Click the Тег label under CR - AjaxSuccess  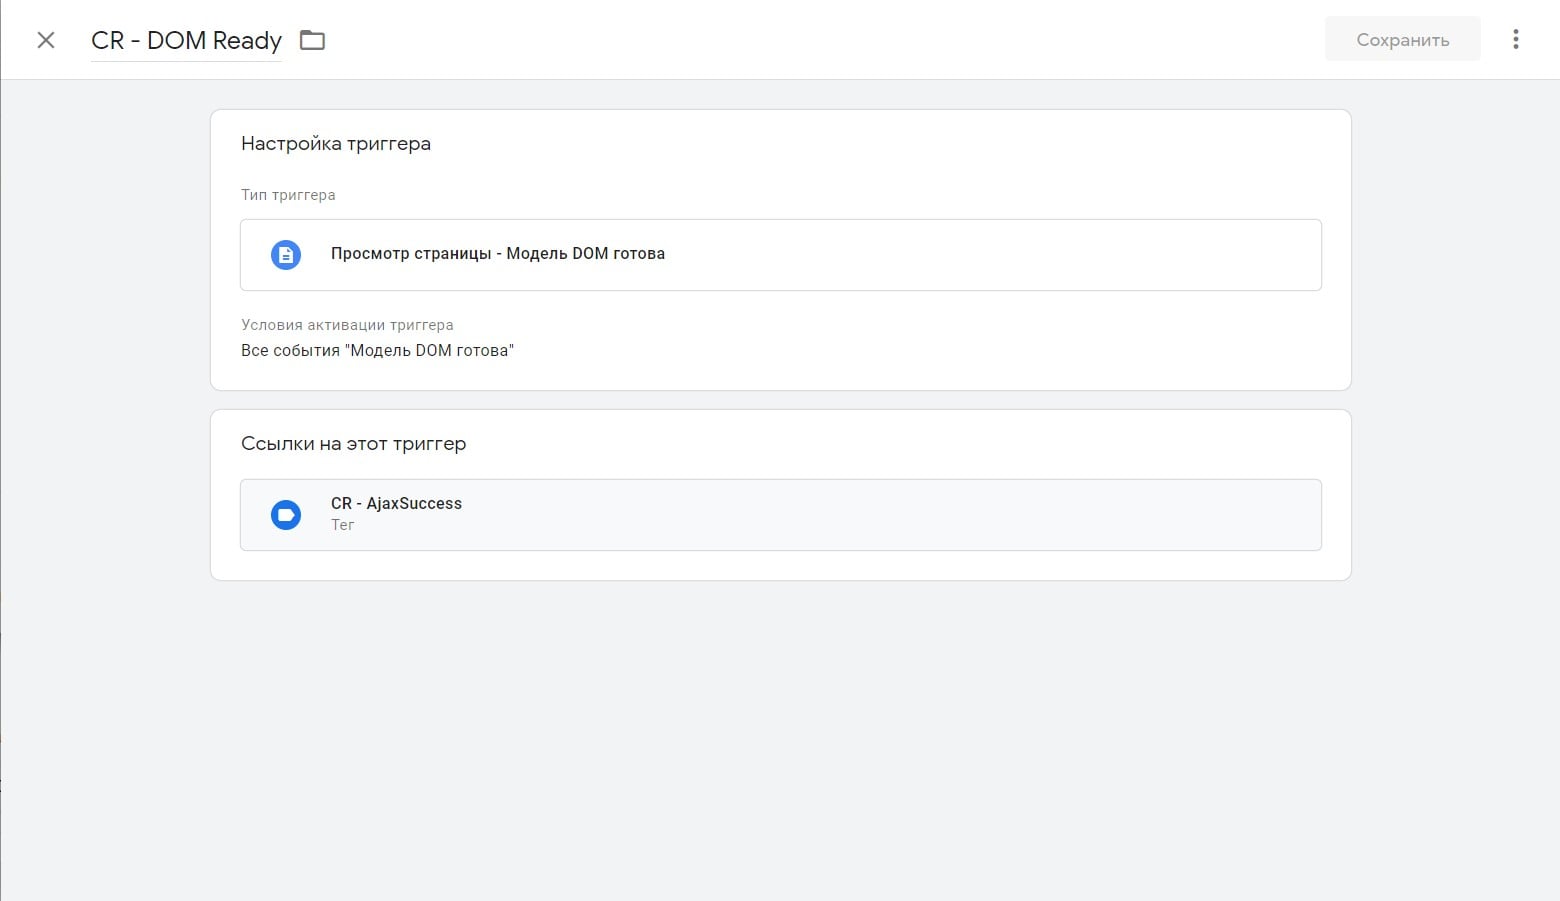click(342, 525)
